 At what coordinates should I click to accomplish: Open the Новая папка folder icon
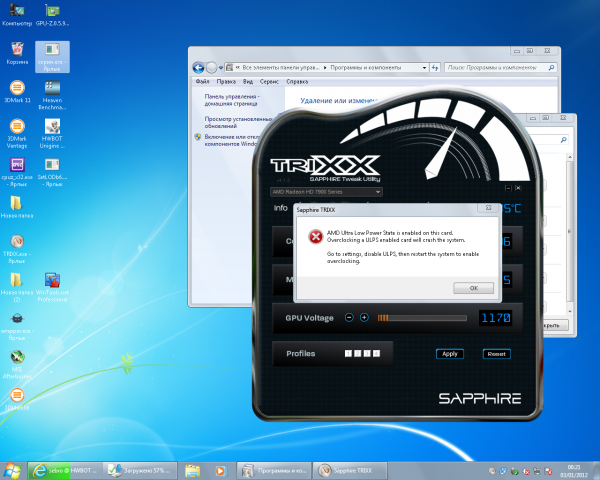17,207
